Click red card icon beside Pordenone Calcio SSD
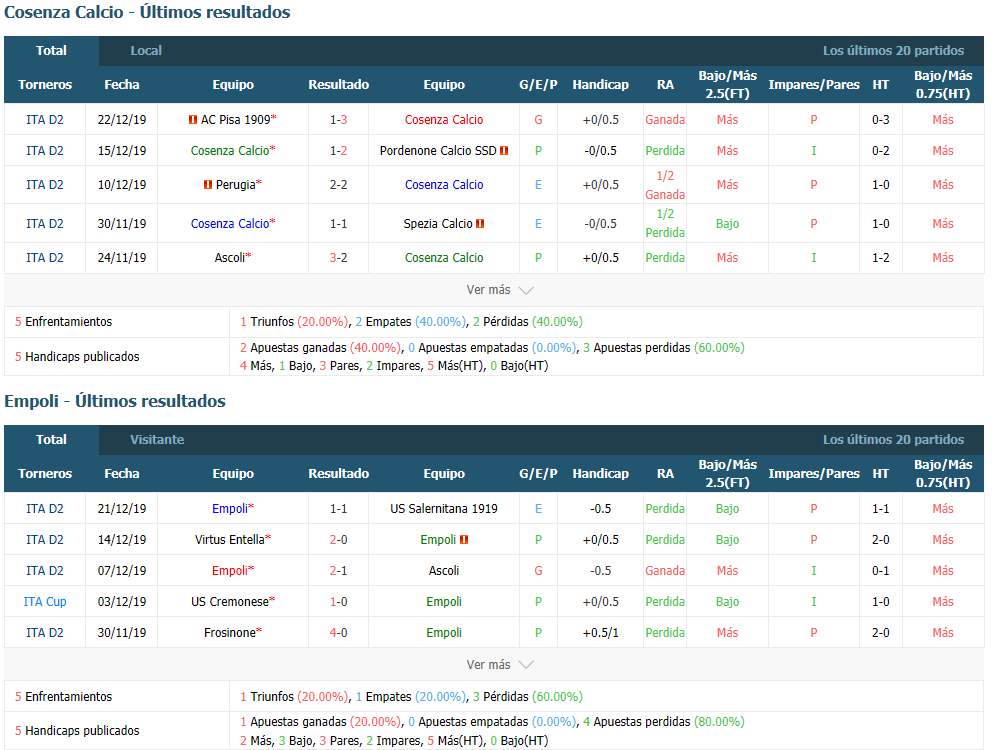 pyautogui.click(x=504, y=151)
